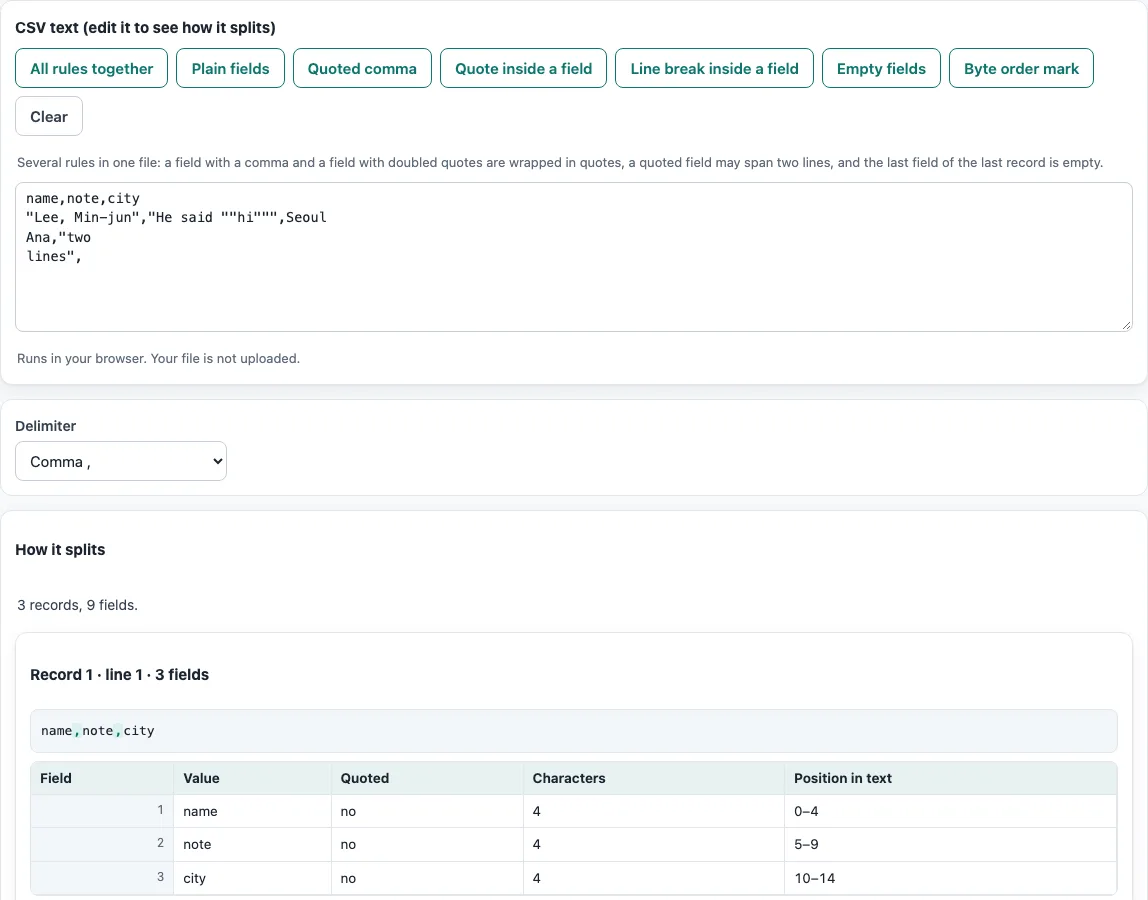Pick the "Byte order mark" example
This screenshot has height=900, width=1148.
pyautogui.click(x=1021, y=68)
